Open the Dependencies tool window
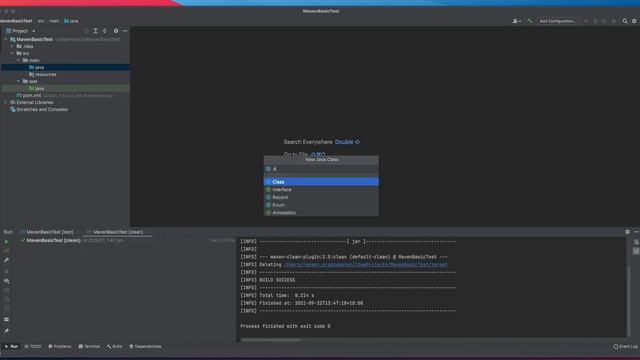This screenshot has height=360, width=640. [145, 347]
